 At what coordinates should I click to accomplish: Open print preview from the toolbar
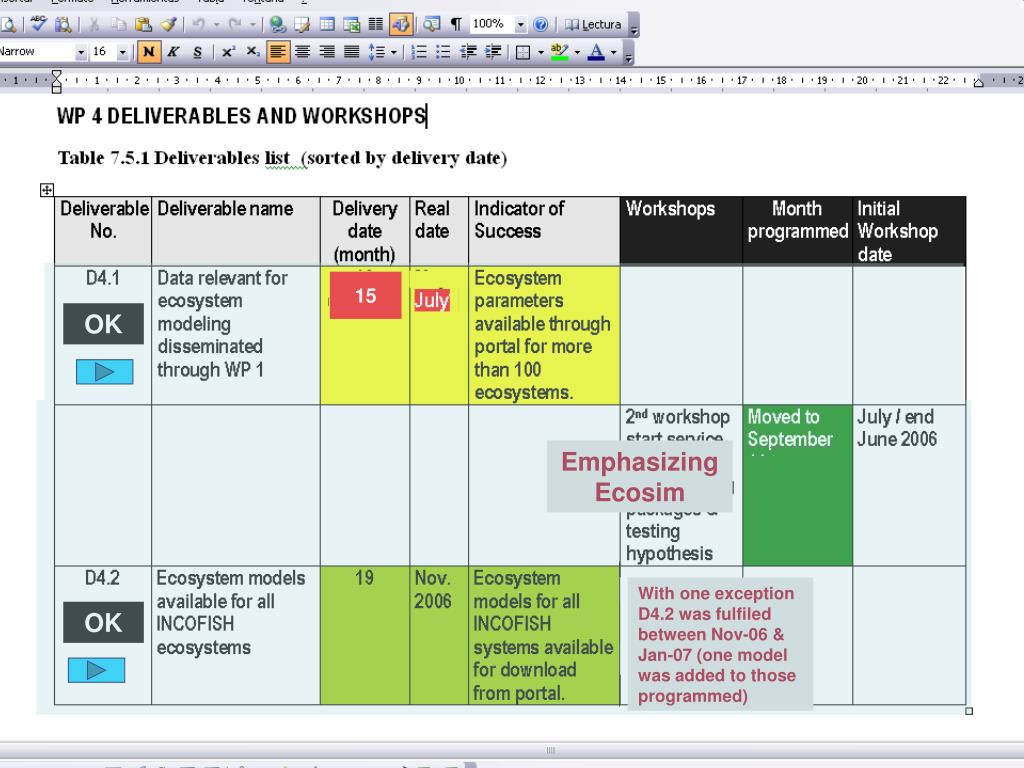pos(9,25)
